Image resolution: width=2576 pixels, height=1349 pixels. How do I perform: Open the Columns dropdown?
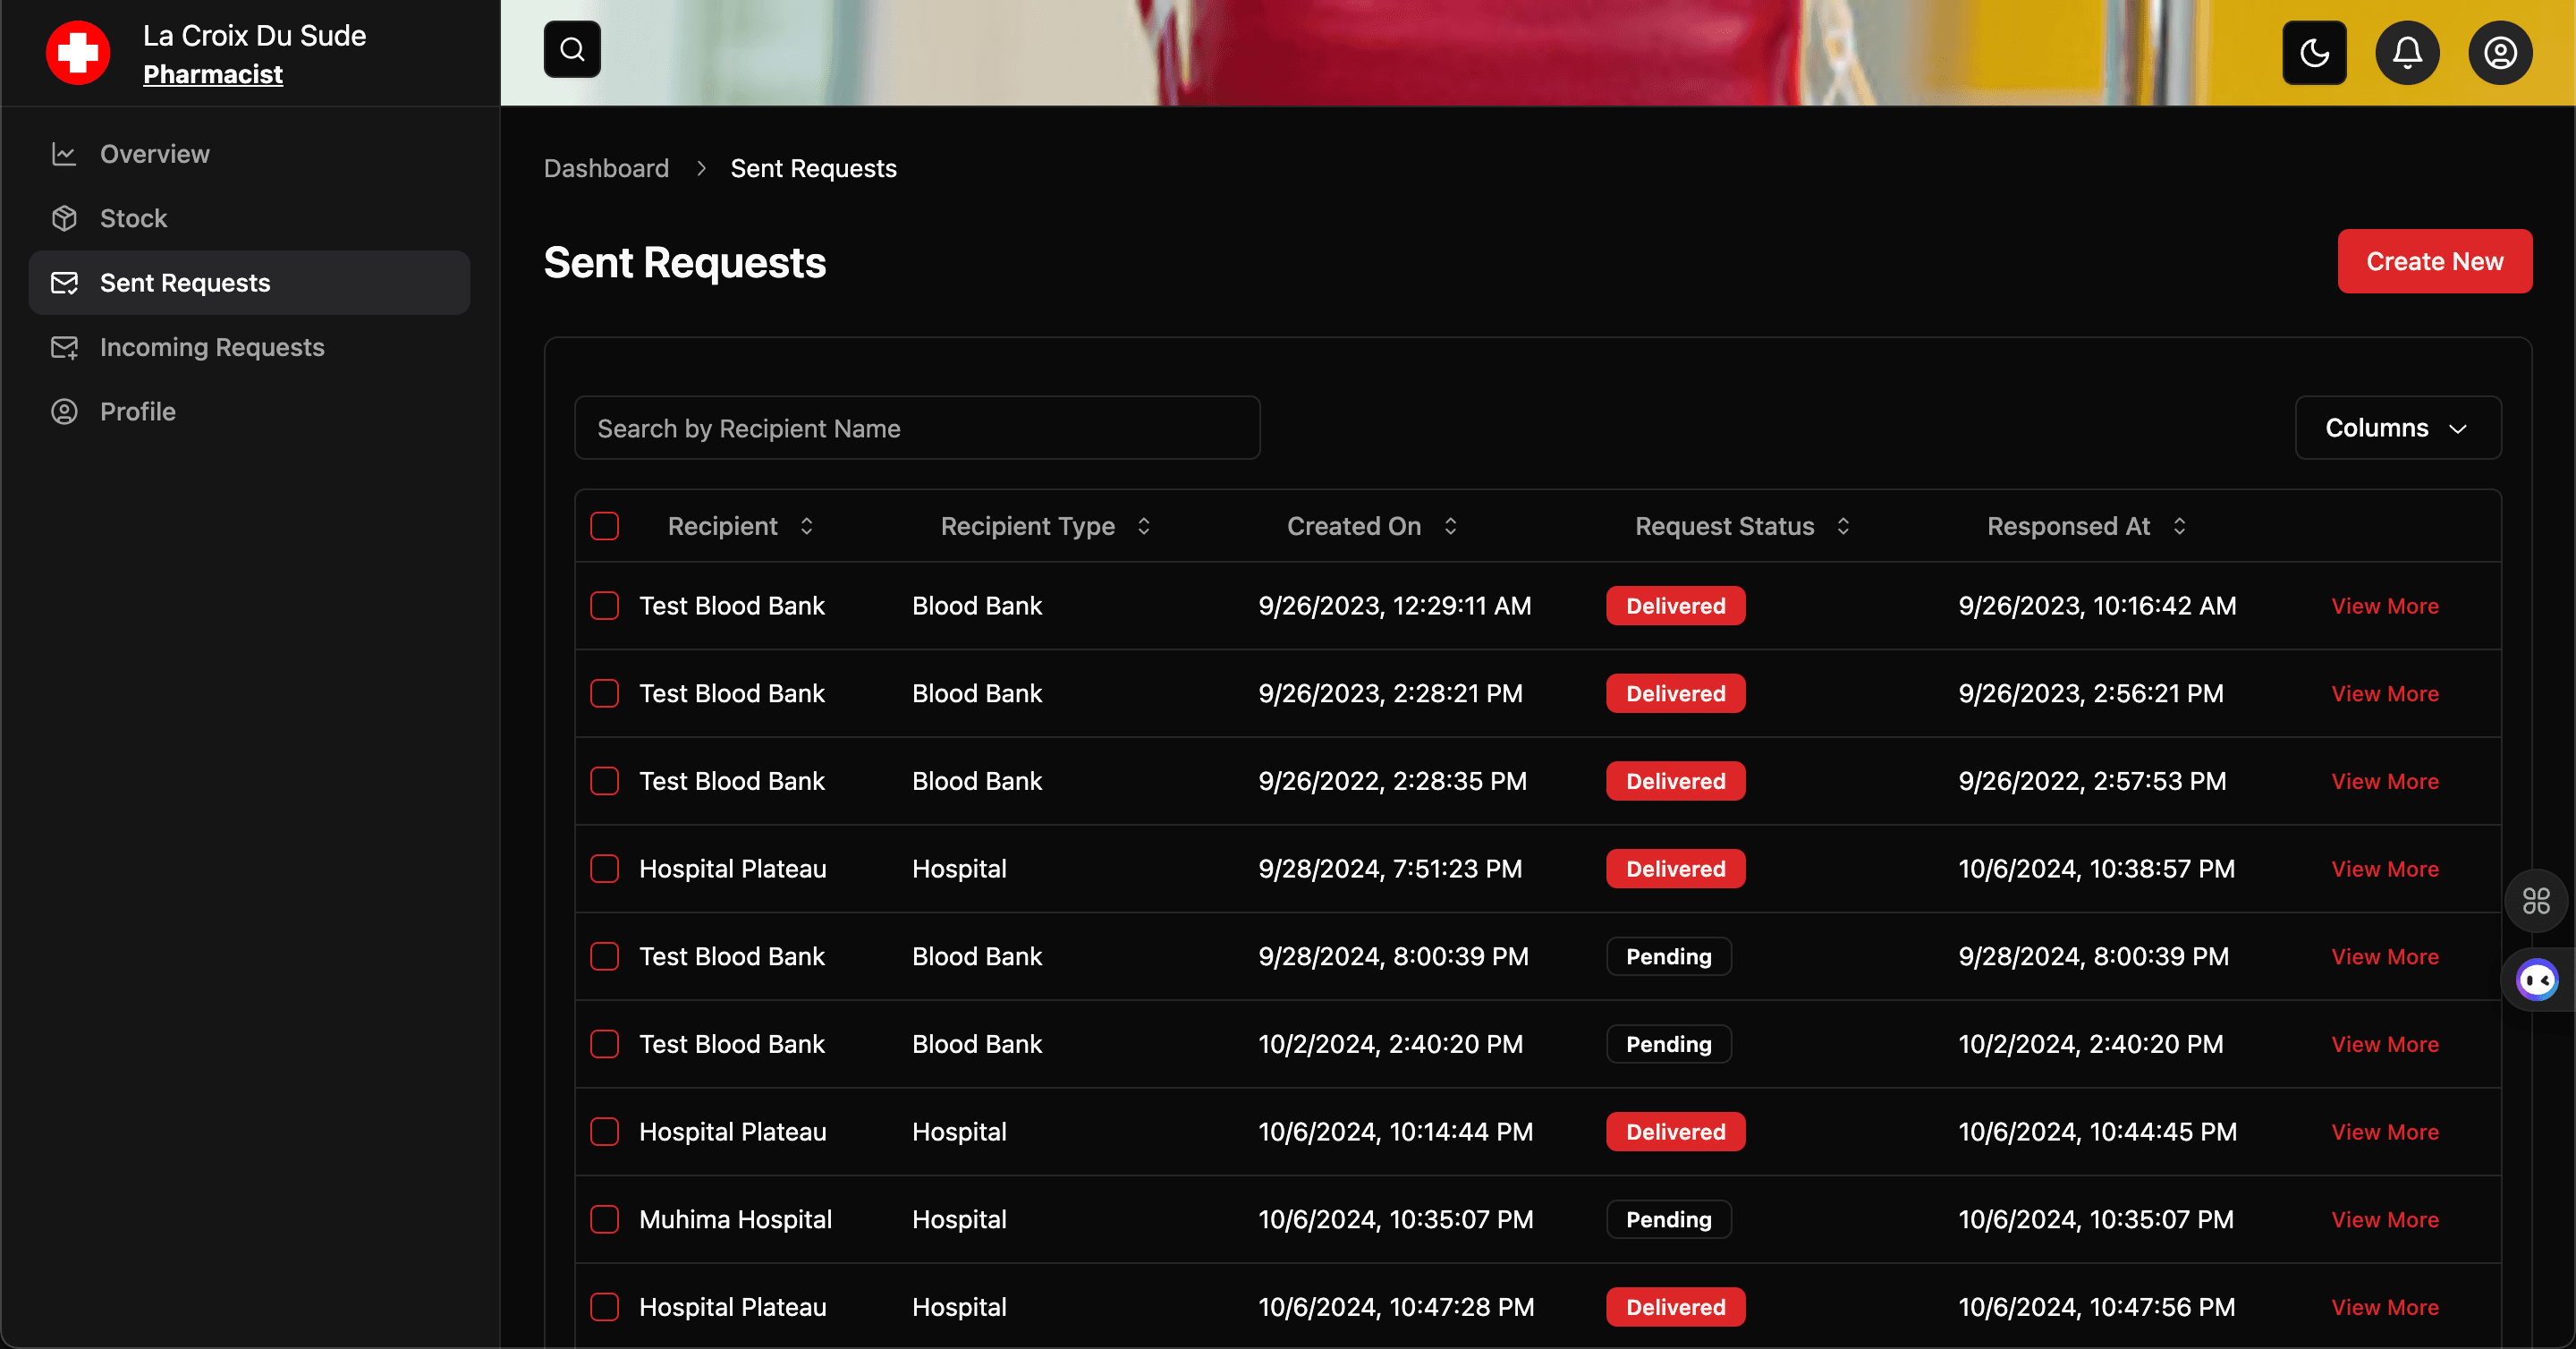point(2397,428)
